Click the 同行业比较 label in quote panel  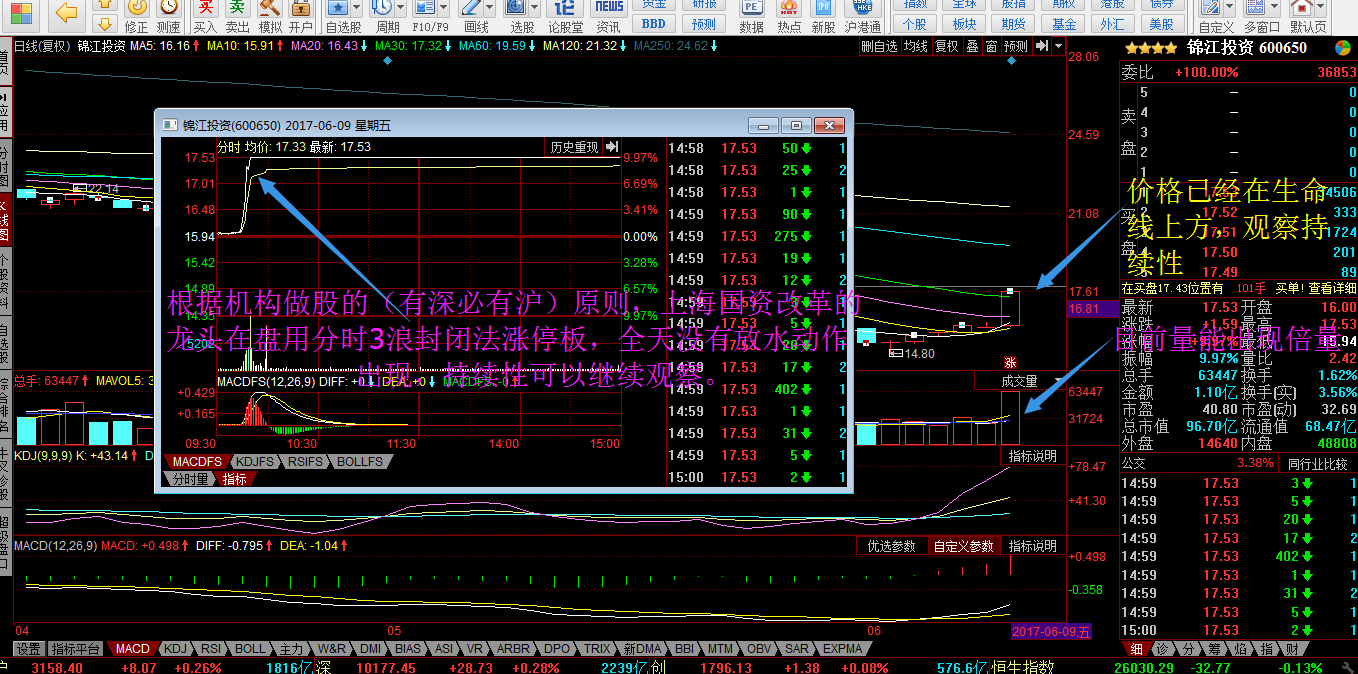[x=1316, y=463]
